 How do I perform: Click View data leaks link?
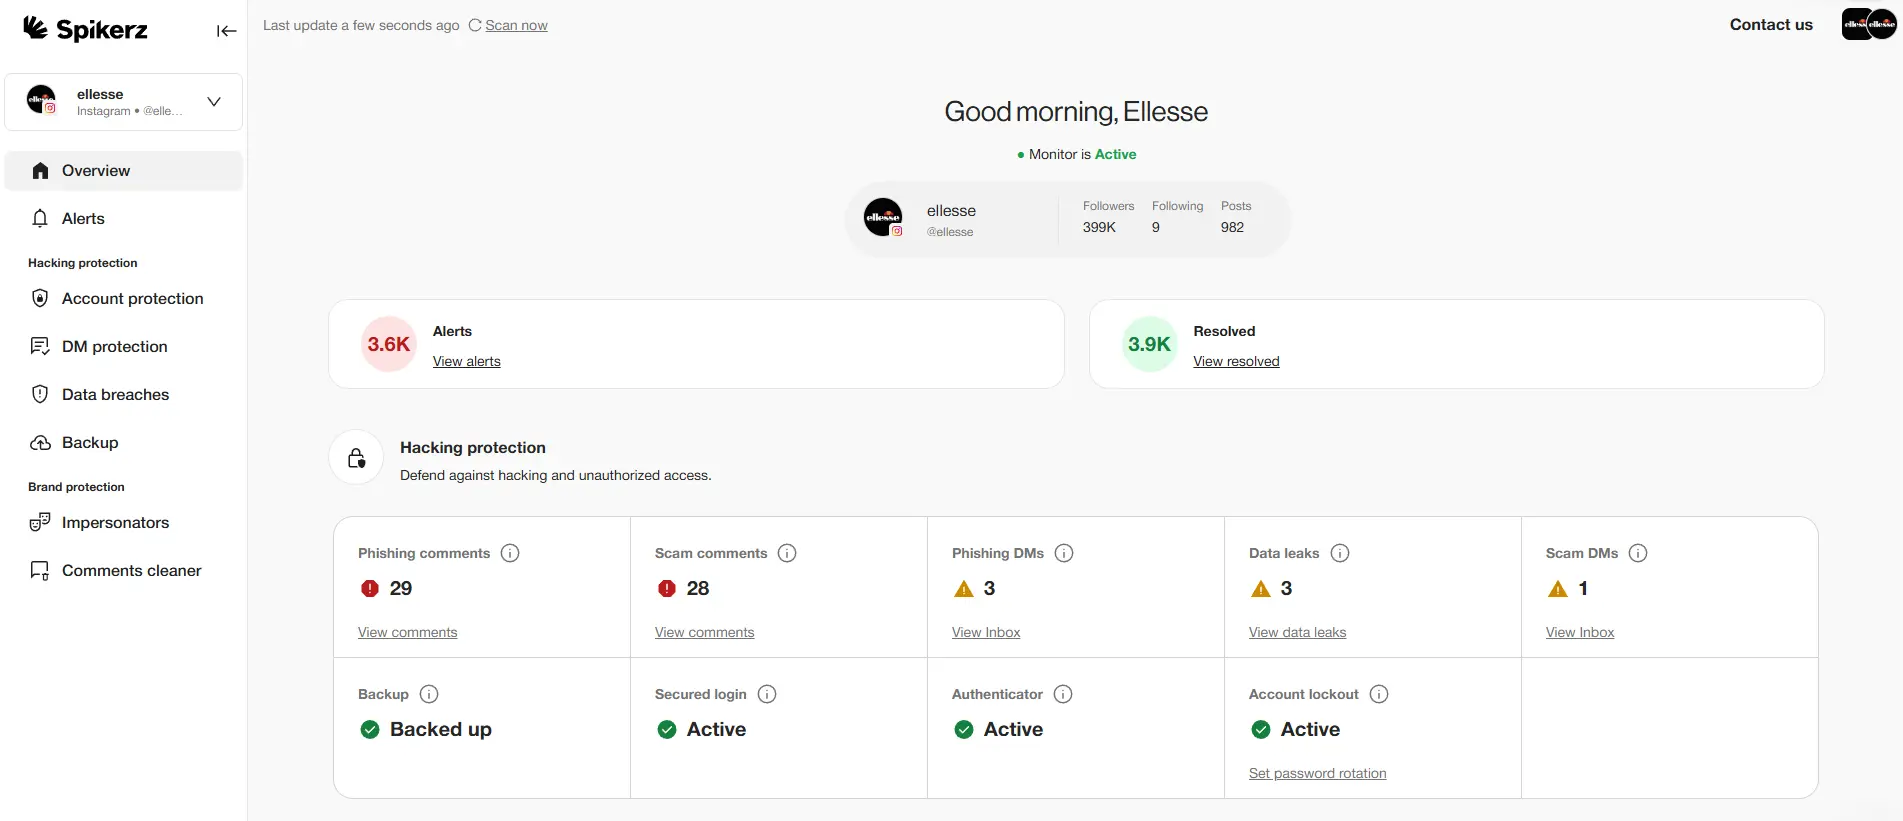tap(1297, 632)
